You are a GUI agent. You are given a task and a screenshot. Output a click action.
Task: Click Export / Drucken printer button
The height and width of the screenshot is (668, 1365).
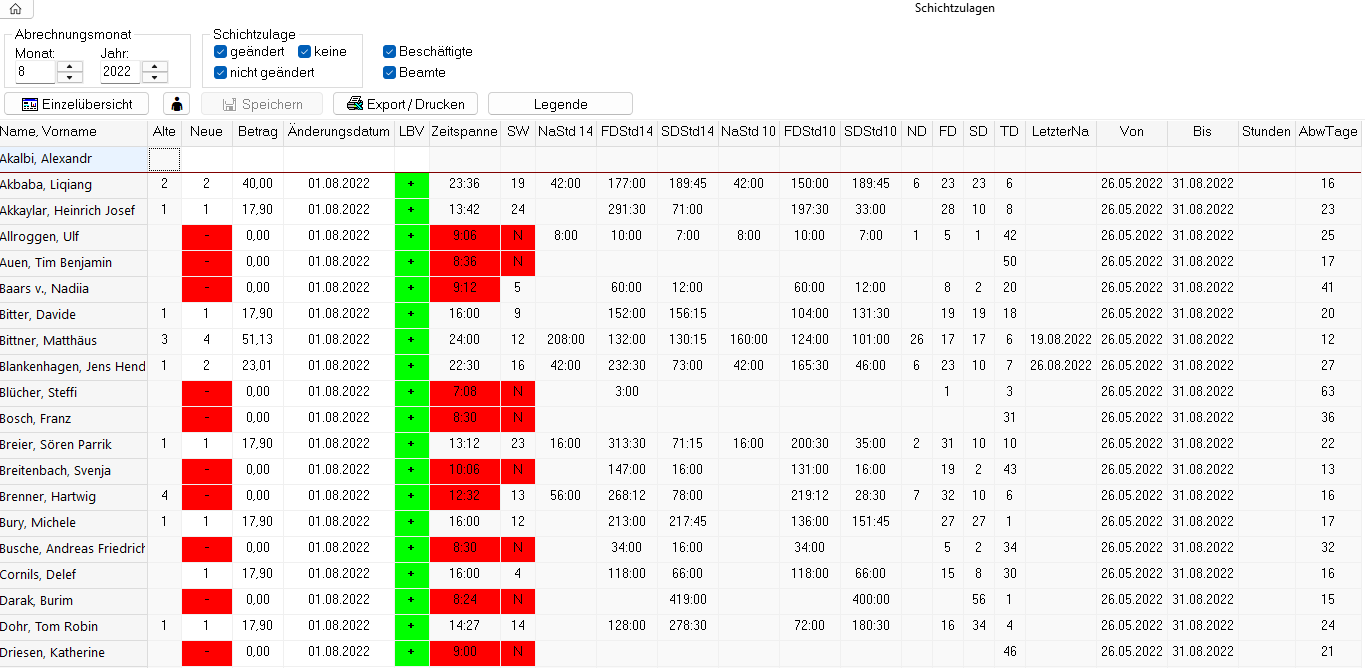point(405,104)
